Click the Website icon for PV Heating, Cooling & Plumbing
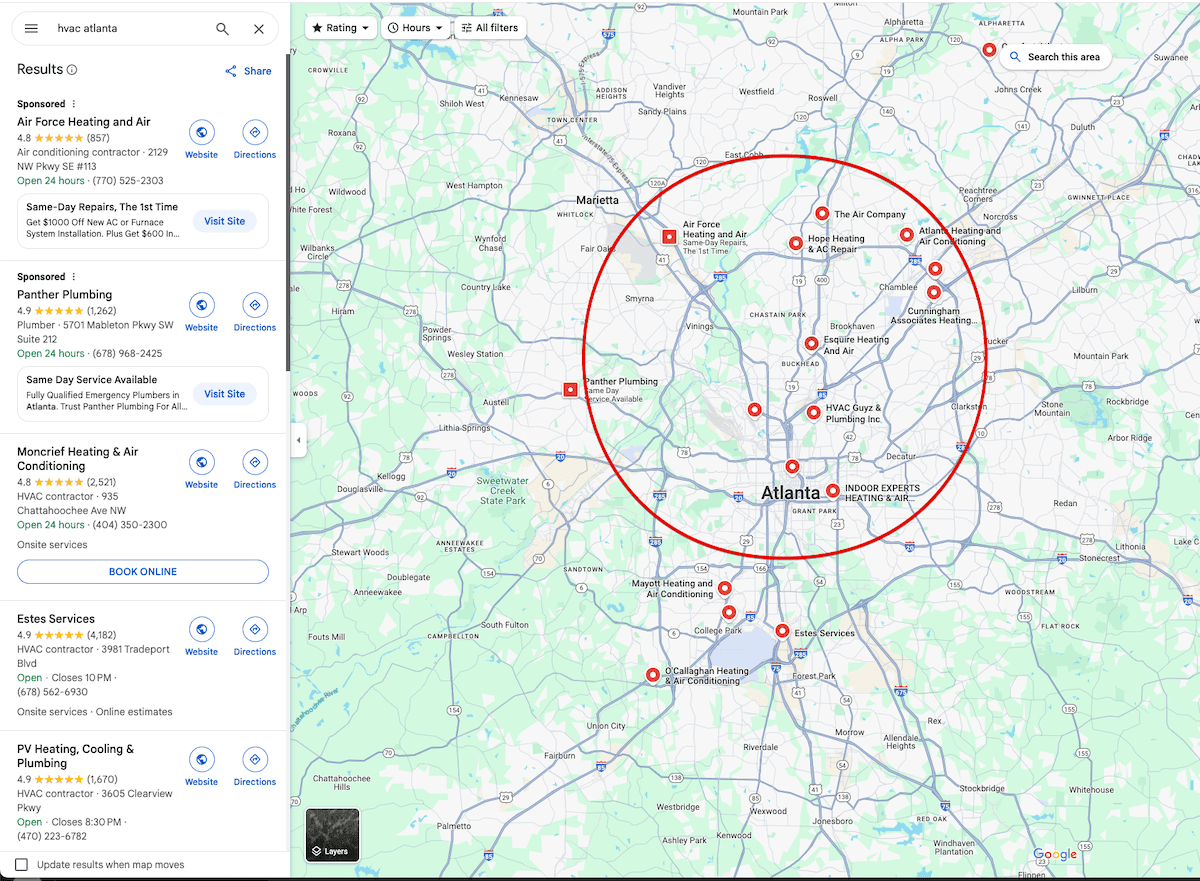Screen dimensions: 1200x881 point(201,759)
